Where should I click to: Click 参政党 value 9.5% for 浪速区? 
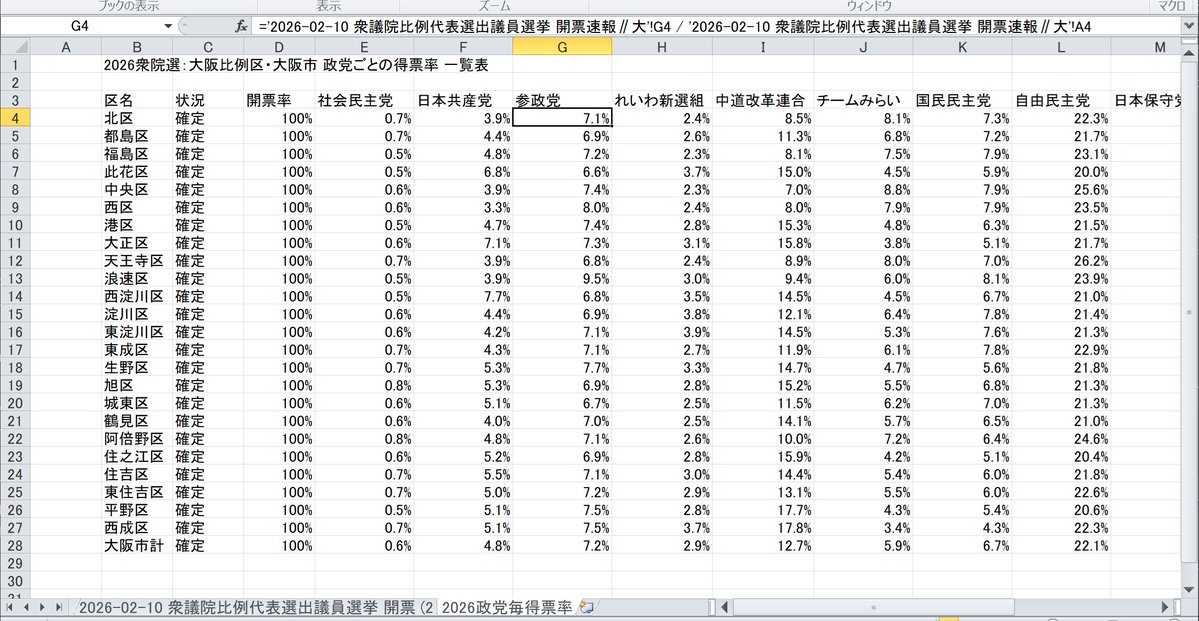click(x=562, y=278)
